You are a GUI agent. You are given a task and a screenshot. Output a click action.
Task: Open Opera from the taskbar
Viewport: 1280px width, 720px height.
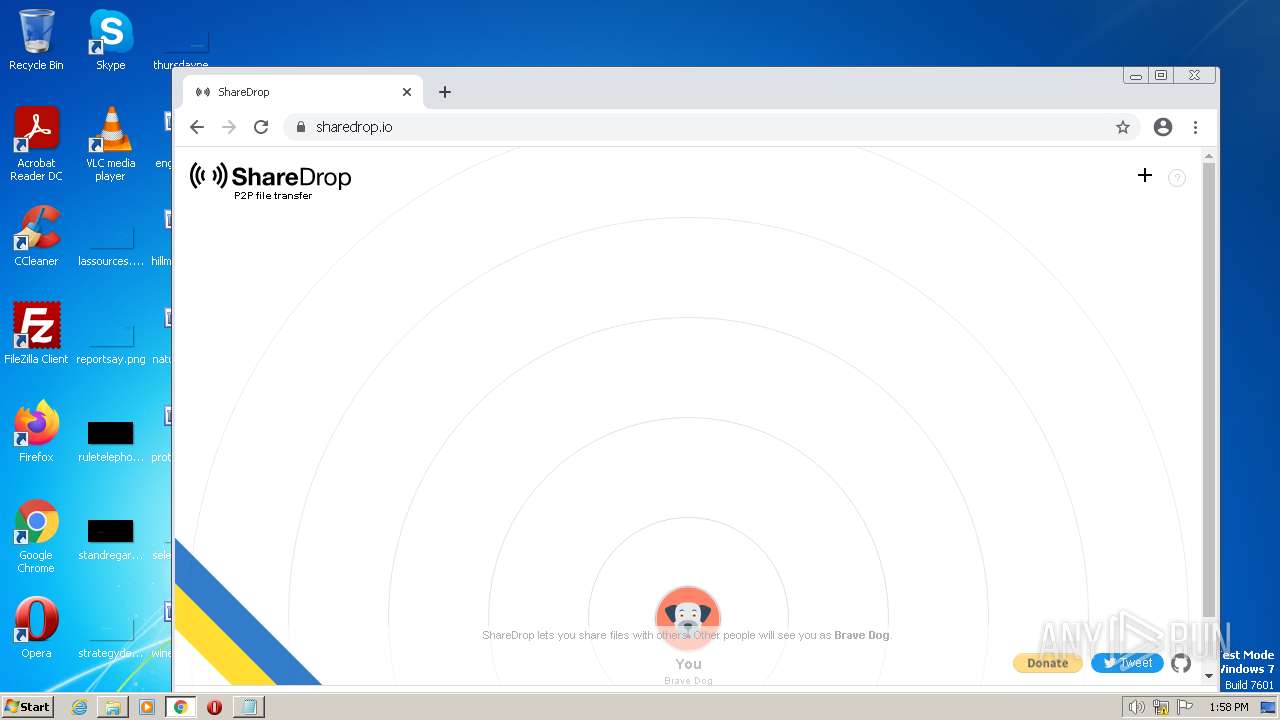214,707
